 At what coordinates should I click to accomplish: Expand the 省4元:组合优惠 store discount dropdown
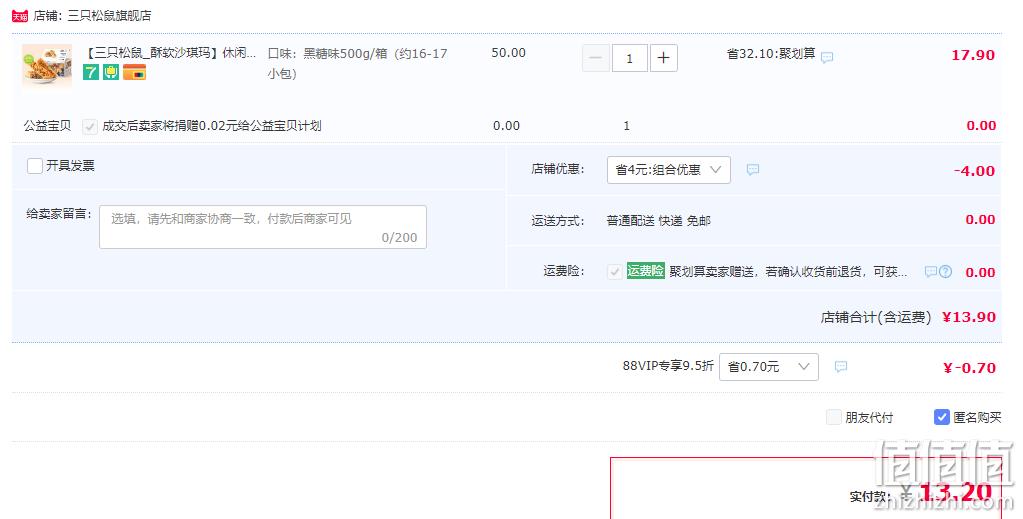click(669, 170)
